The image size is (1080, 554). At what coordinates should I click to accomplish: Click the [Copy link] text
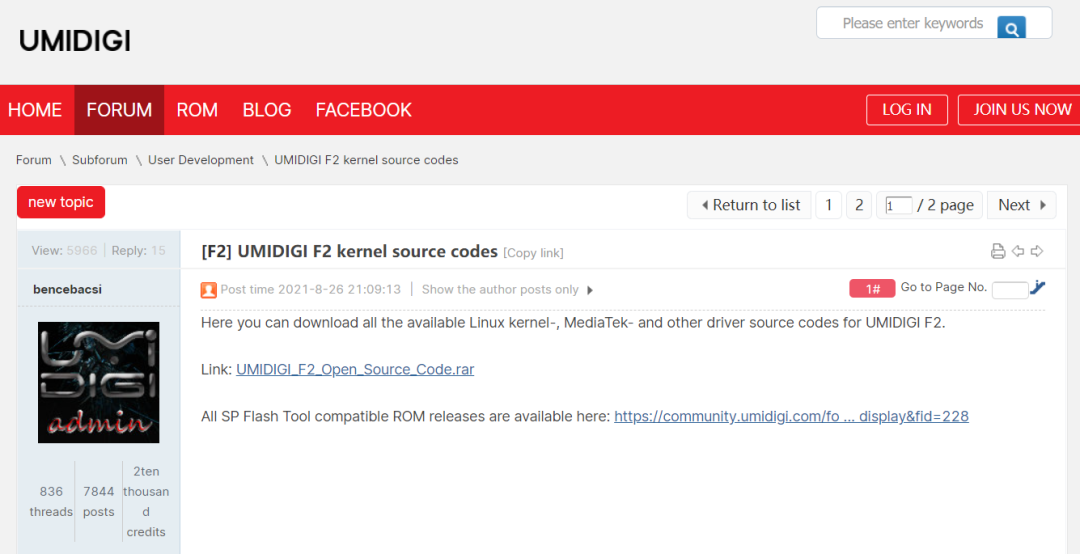533,253
